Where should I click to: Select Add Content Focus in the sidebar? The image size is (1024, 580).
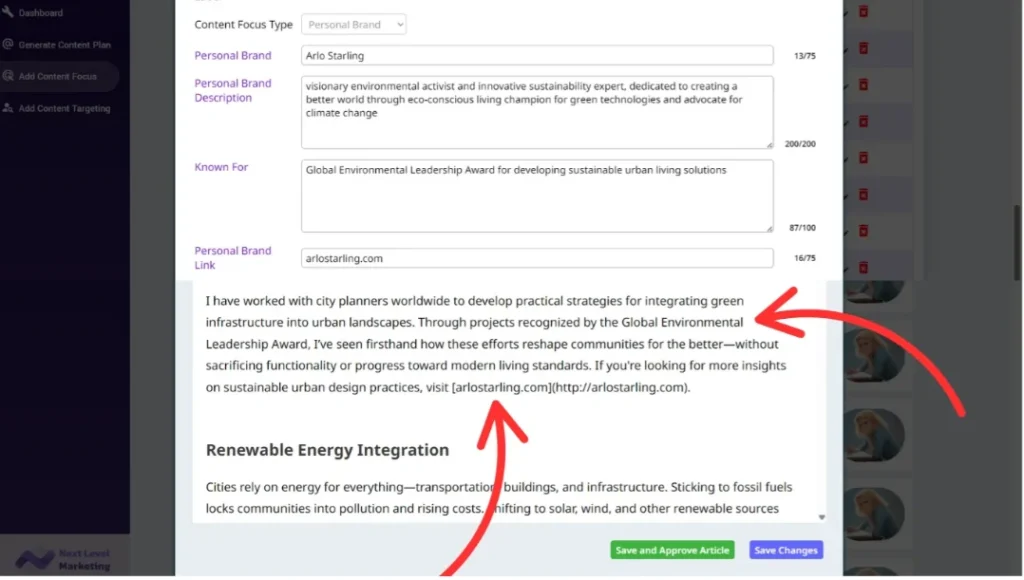point(57,77)
